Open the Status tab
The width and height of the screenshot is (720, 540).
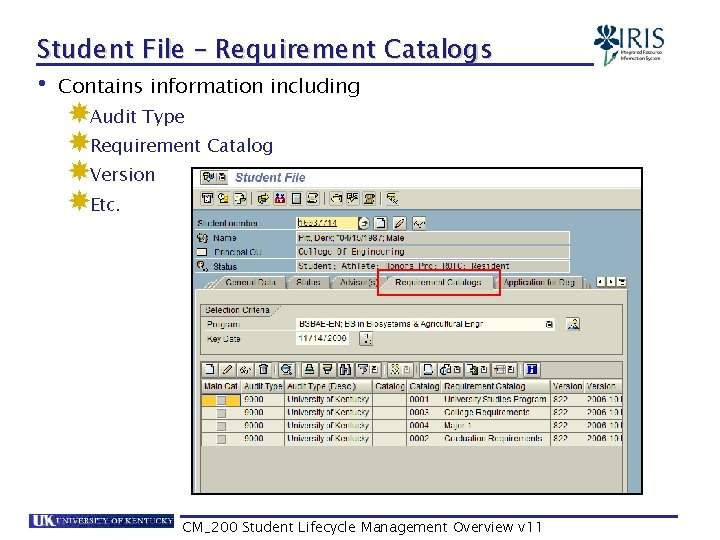(308, 282)
